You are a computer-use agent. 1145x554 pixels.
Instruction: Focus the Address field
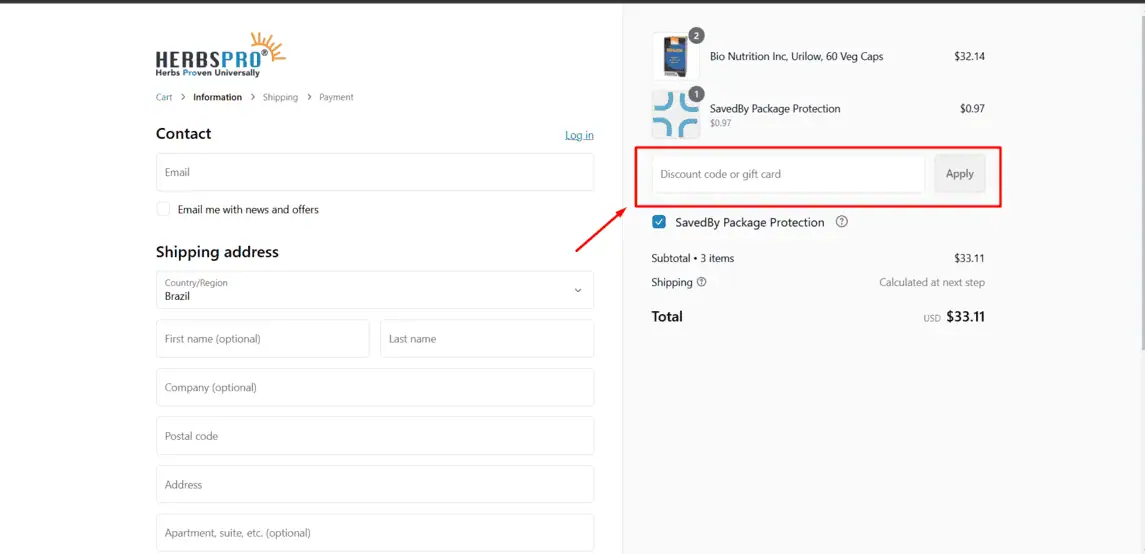(375, 485)
